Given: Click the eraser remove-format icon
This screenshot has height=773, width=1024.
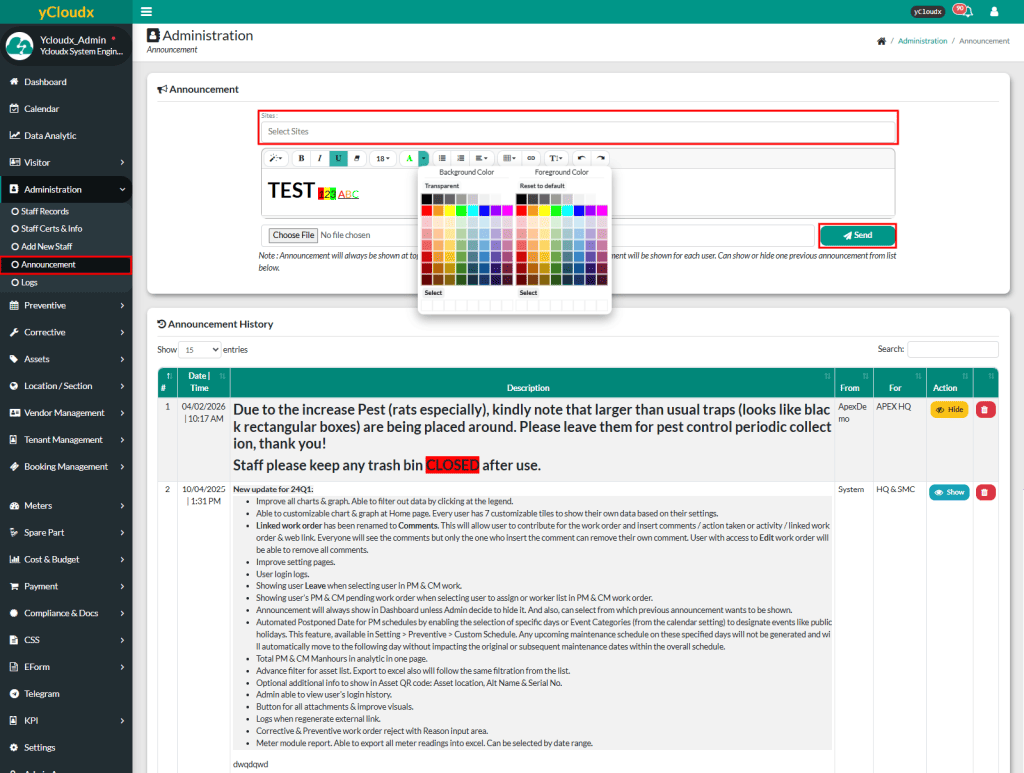Looking at the screenshot, I should (x=357, y=158).
